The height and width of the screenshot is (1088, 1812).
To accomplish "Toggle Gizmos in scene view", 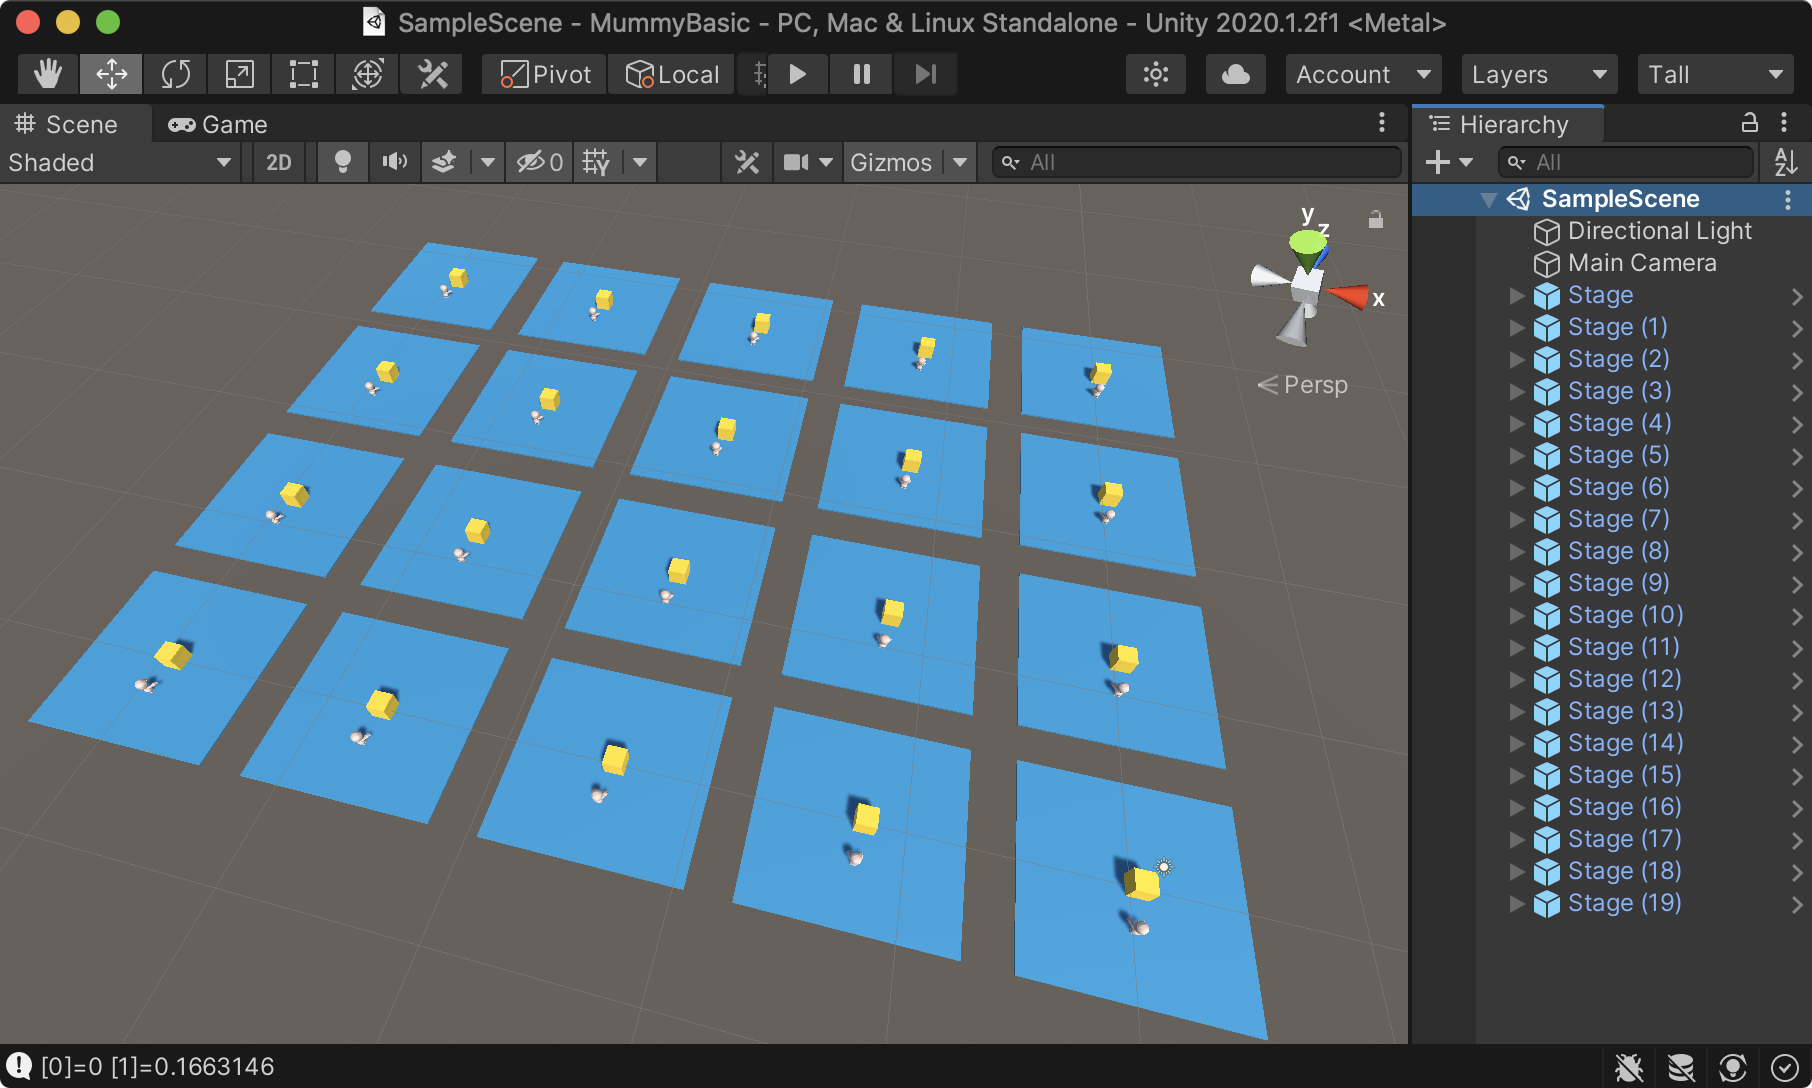I will click(x=890, y=162).
